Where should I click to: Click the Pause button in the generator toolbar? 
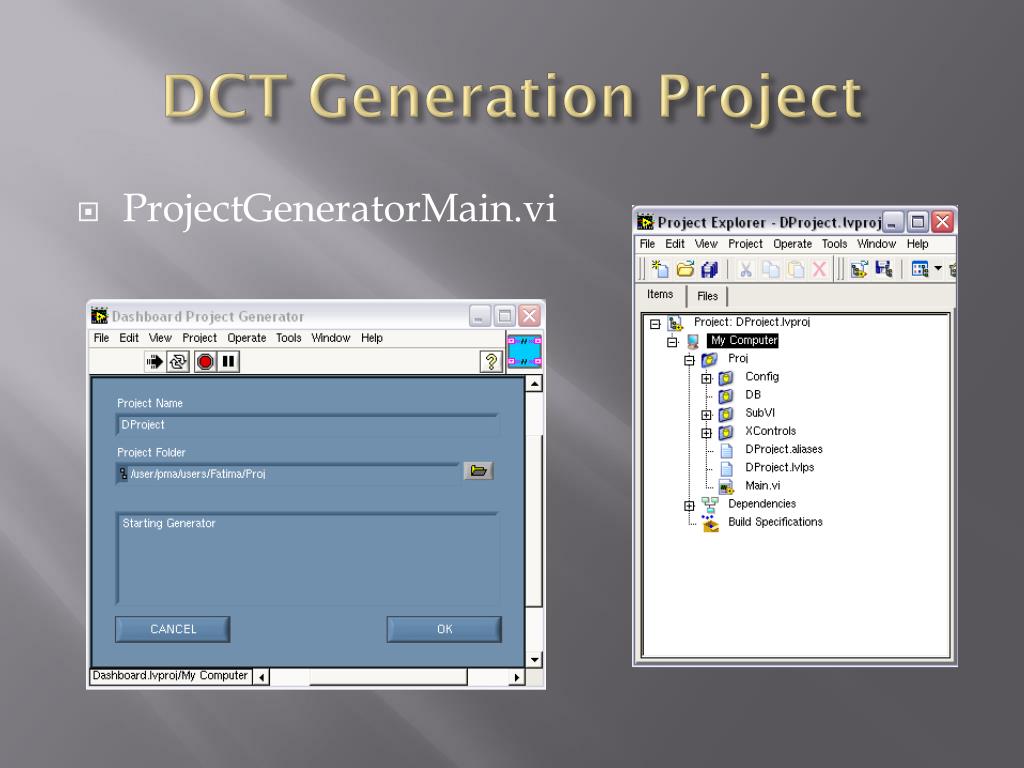(x=229, y=361)
